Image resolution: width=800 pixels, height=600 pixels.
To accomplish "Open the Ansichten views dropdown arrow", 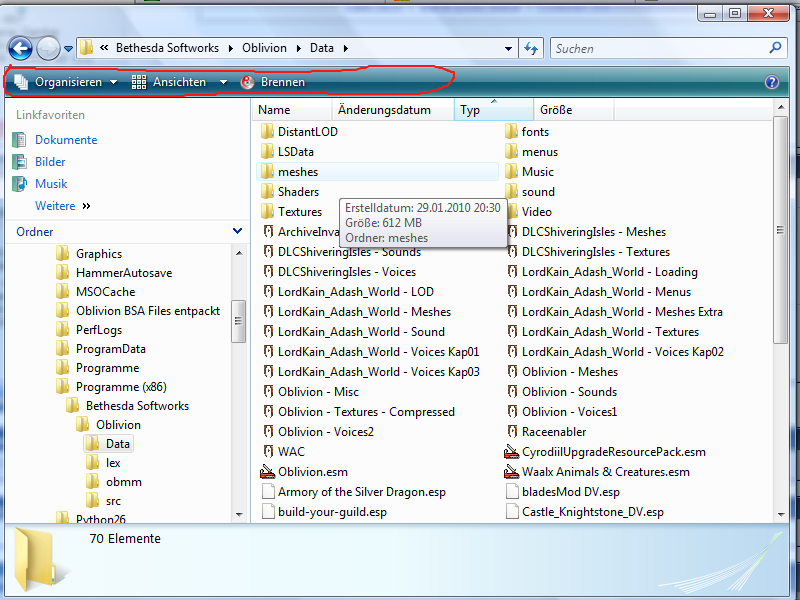I will [x=223, y=82].
